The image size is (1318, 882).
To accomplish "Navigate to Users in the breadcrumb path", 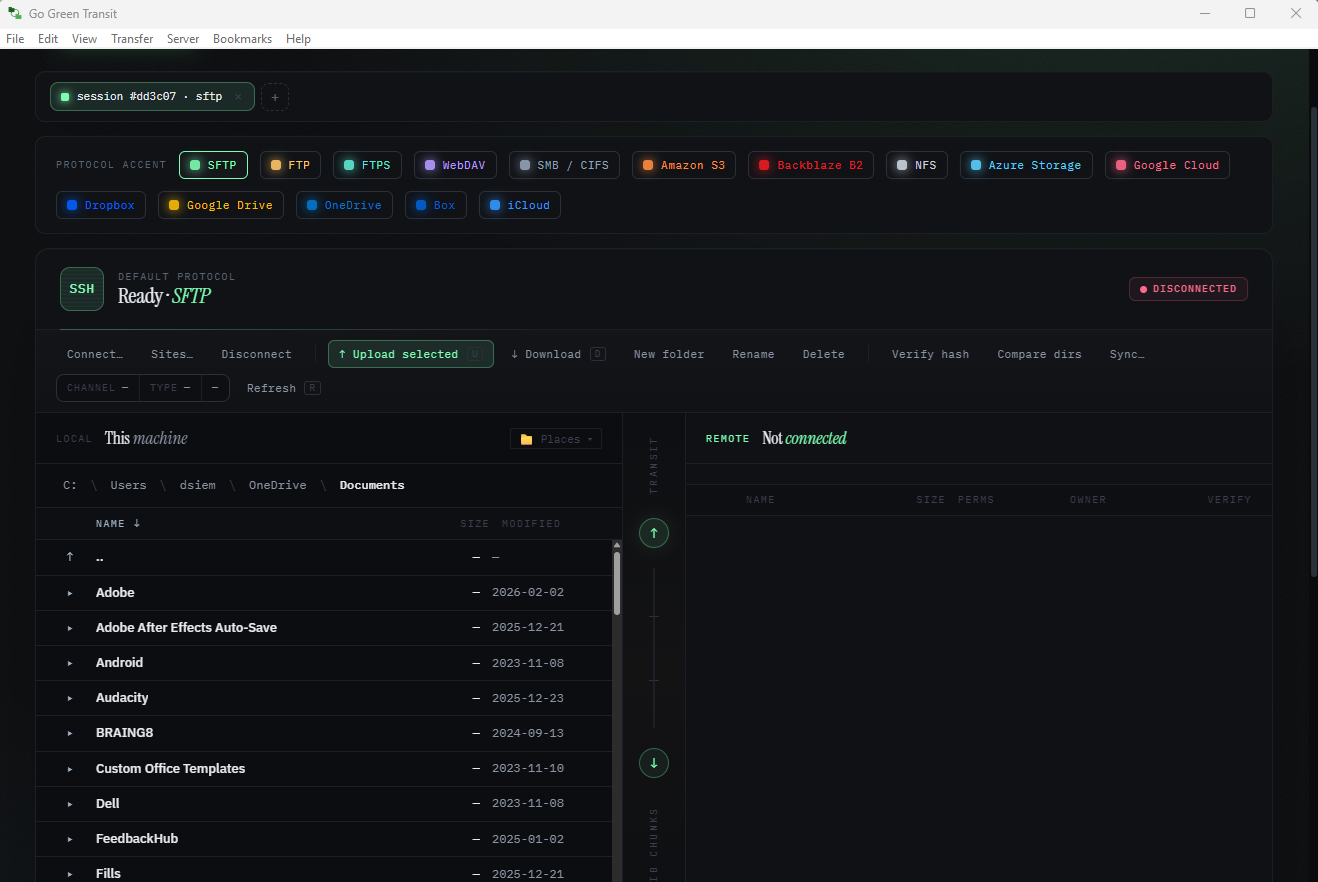I will pos(128,485).
